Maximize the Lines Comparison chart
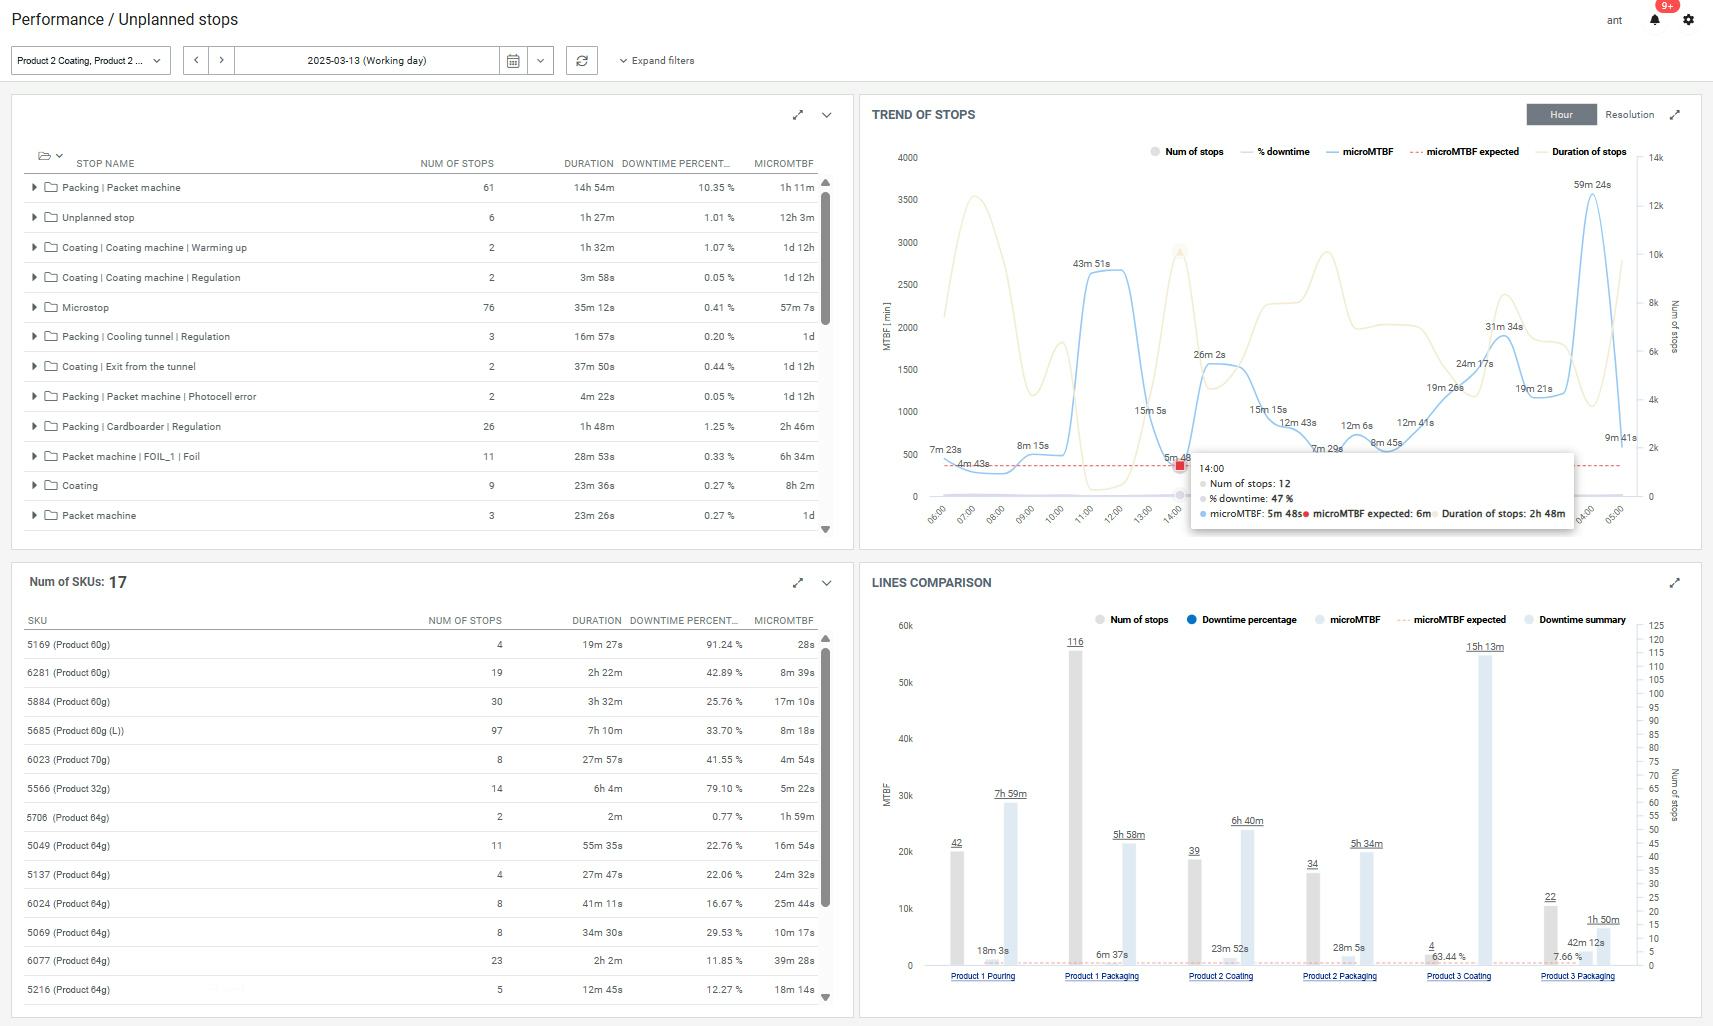This screenshot has width=1713, height=1026. click(x=1675, y=583)
